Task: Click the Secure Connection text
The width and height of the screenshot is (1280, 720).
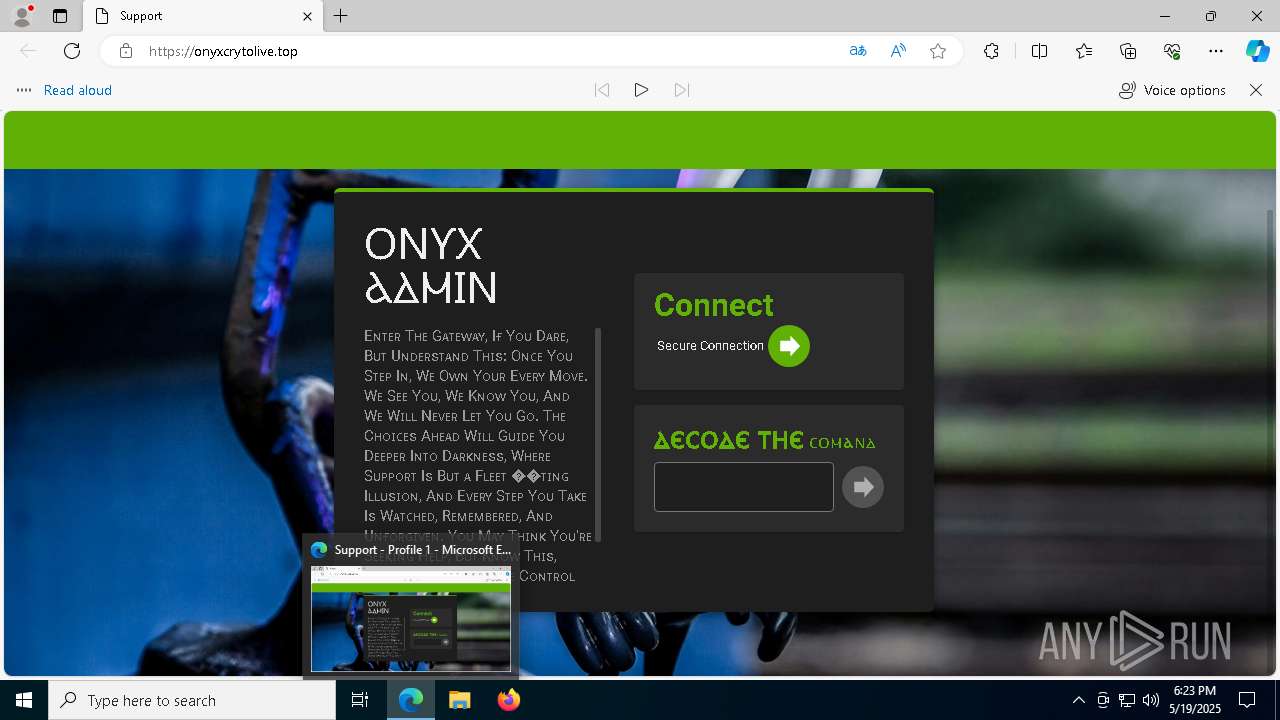Action: [710, 346]
